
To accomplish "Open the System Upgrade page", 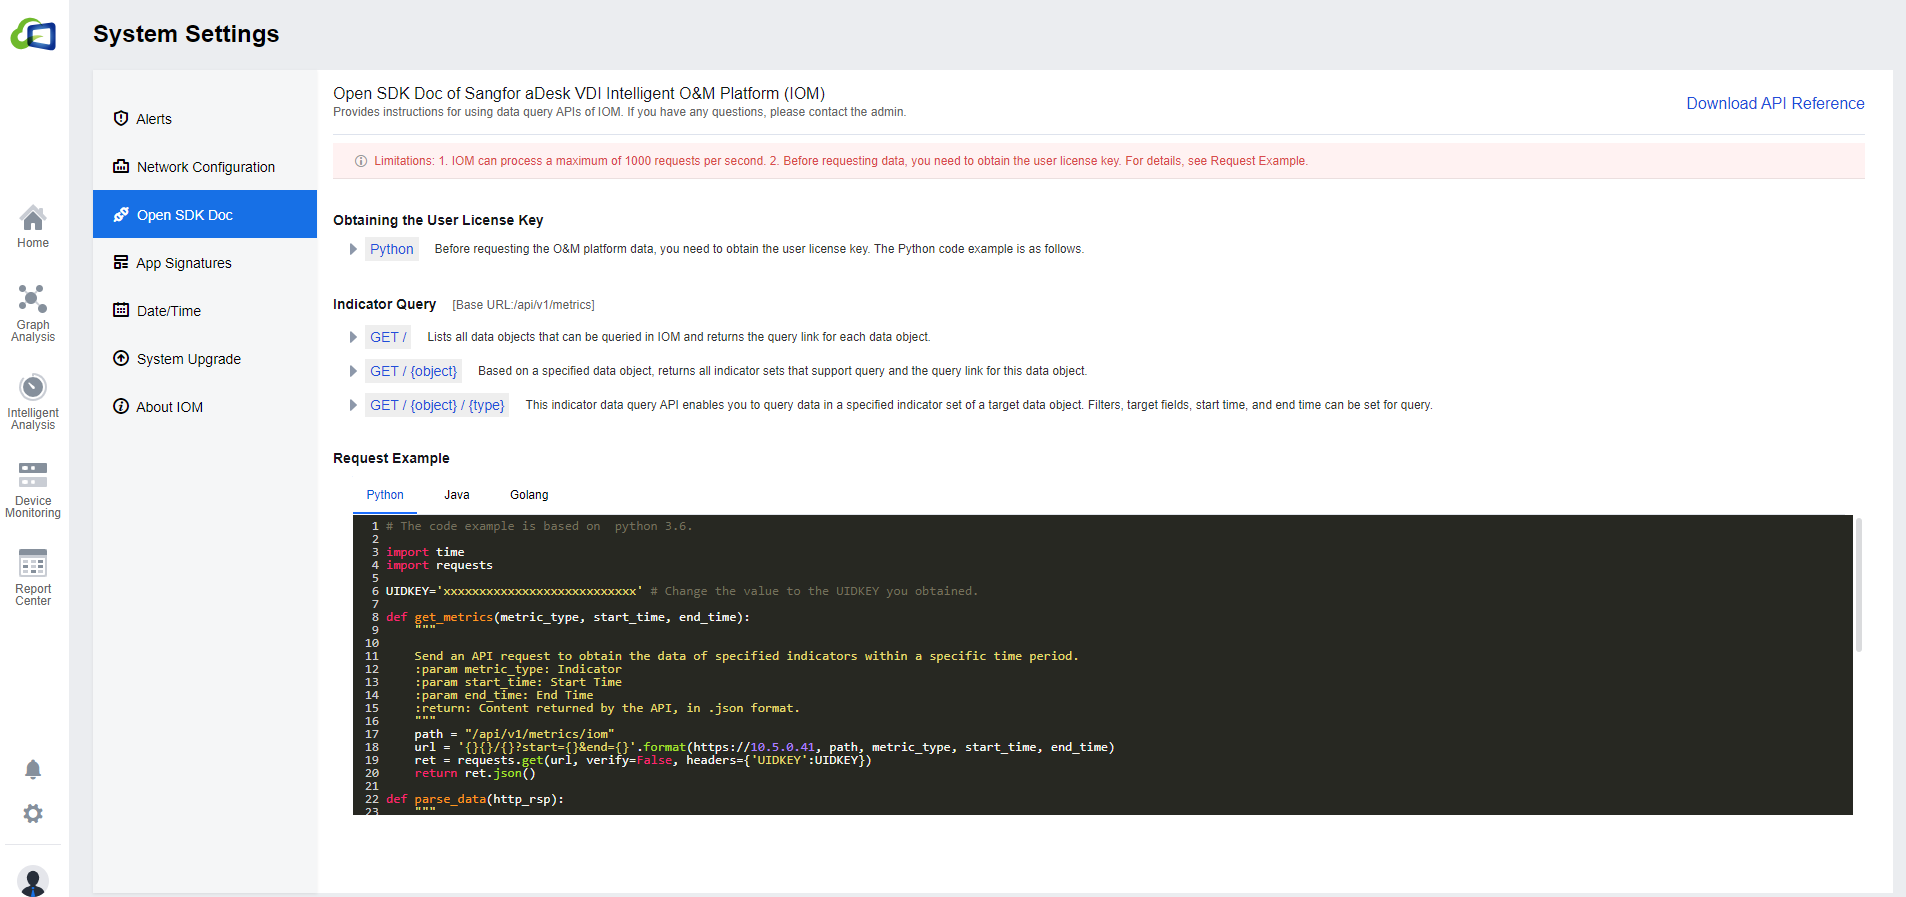I will coord(188,359).
